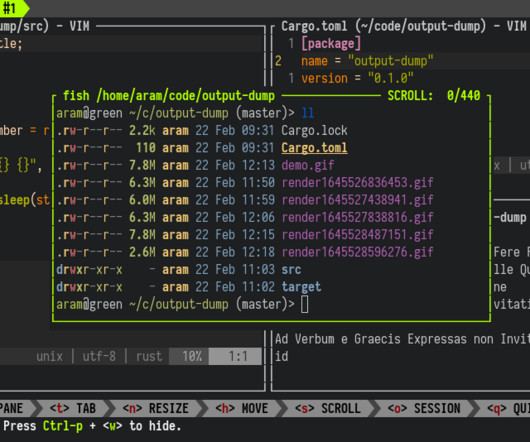Open SESSION mode in status bar
The height and width of the screenshot is (442, 530).
[424, 409]
